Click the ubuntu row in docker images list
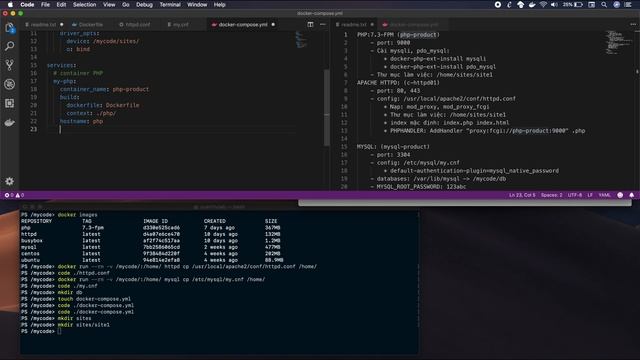Viewport: 640px width, 360px height. (x=152, y=260)
